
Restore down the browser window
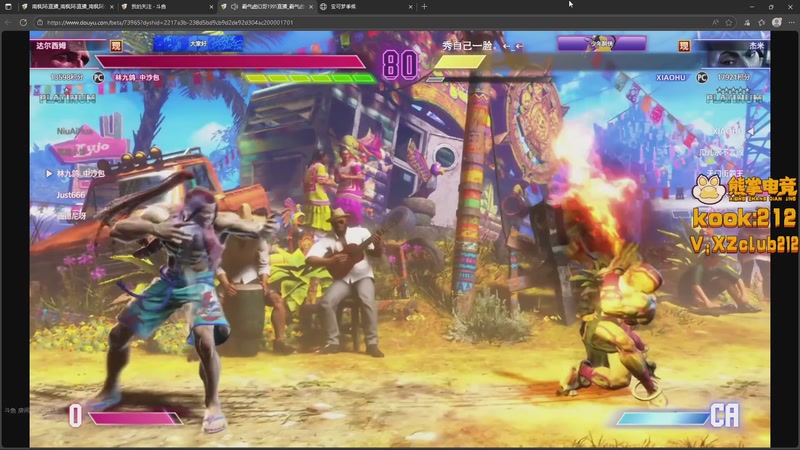771,7
